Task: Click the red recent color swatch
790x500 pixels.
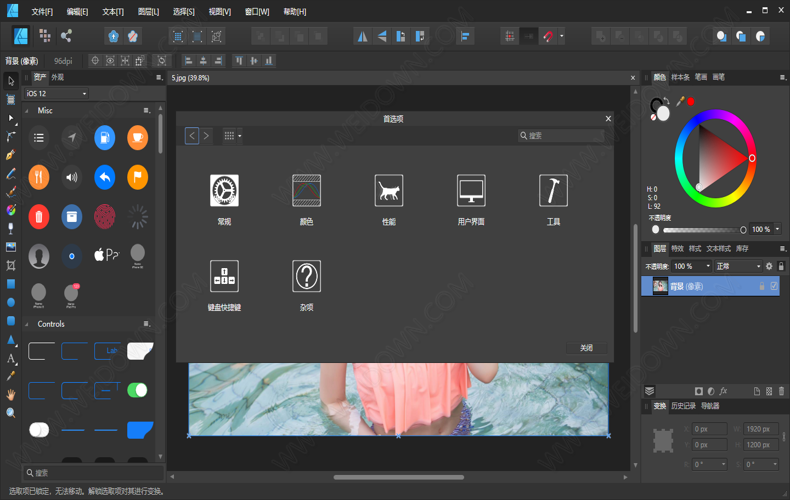Action: coord(691,102)
